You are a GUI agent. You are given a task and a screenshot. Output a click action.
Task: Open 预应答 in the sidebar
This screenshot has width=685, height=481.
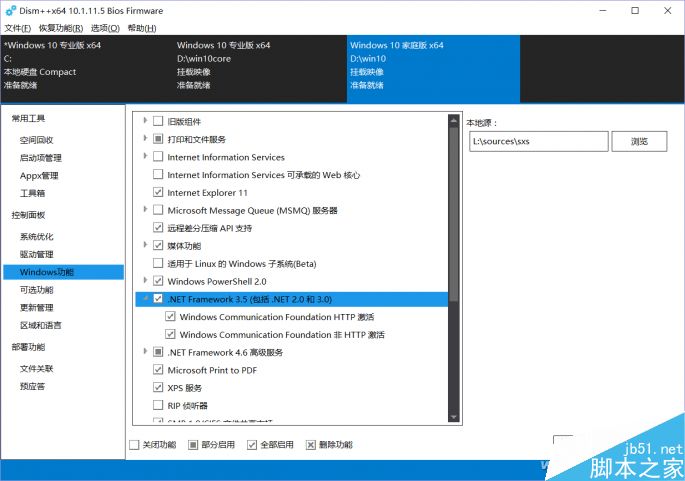coord(32,386)
